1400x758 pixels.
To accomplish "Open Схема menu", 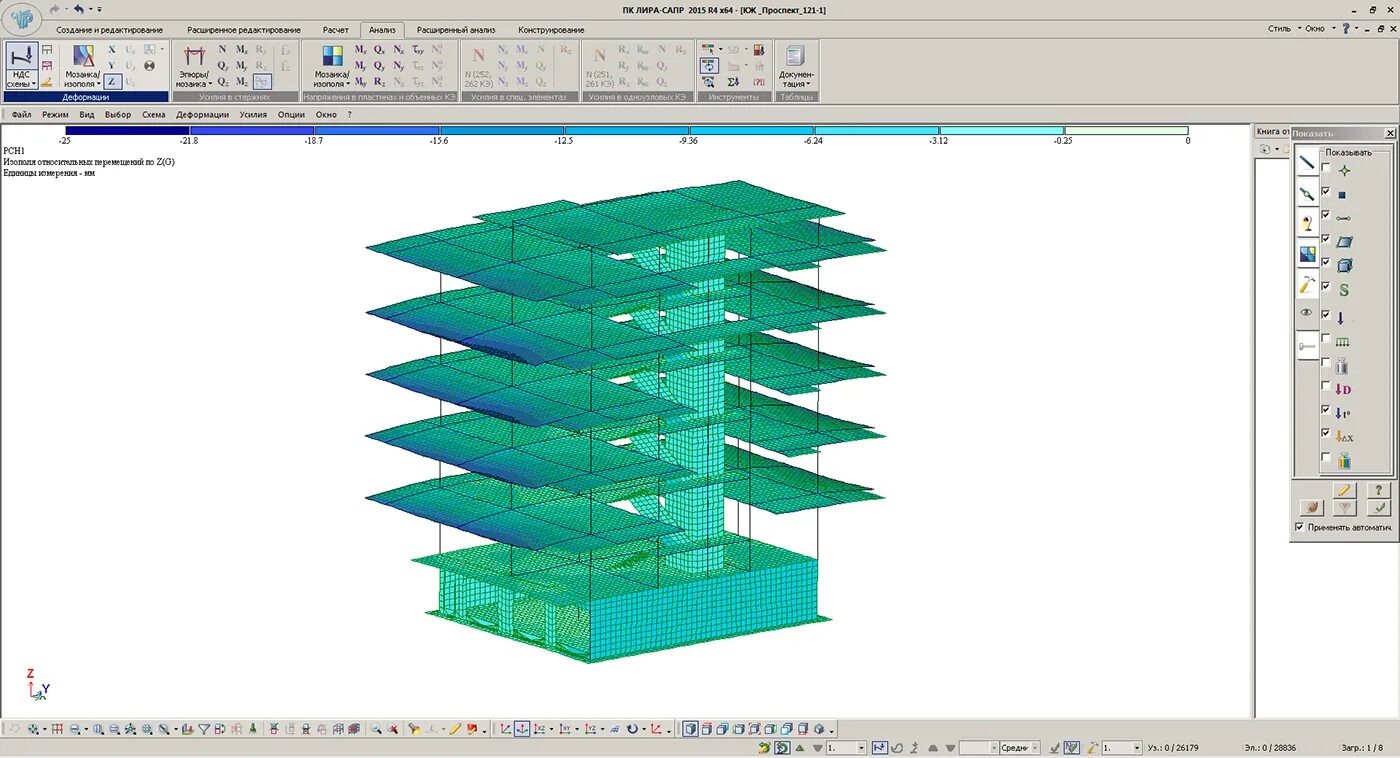I will point(154,115).
